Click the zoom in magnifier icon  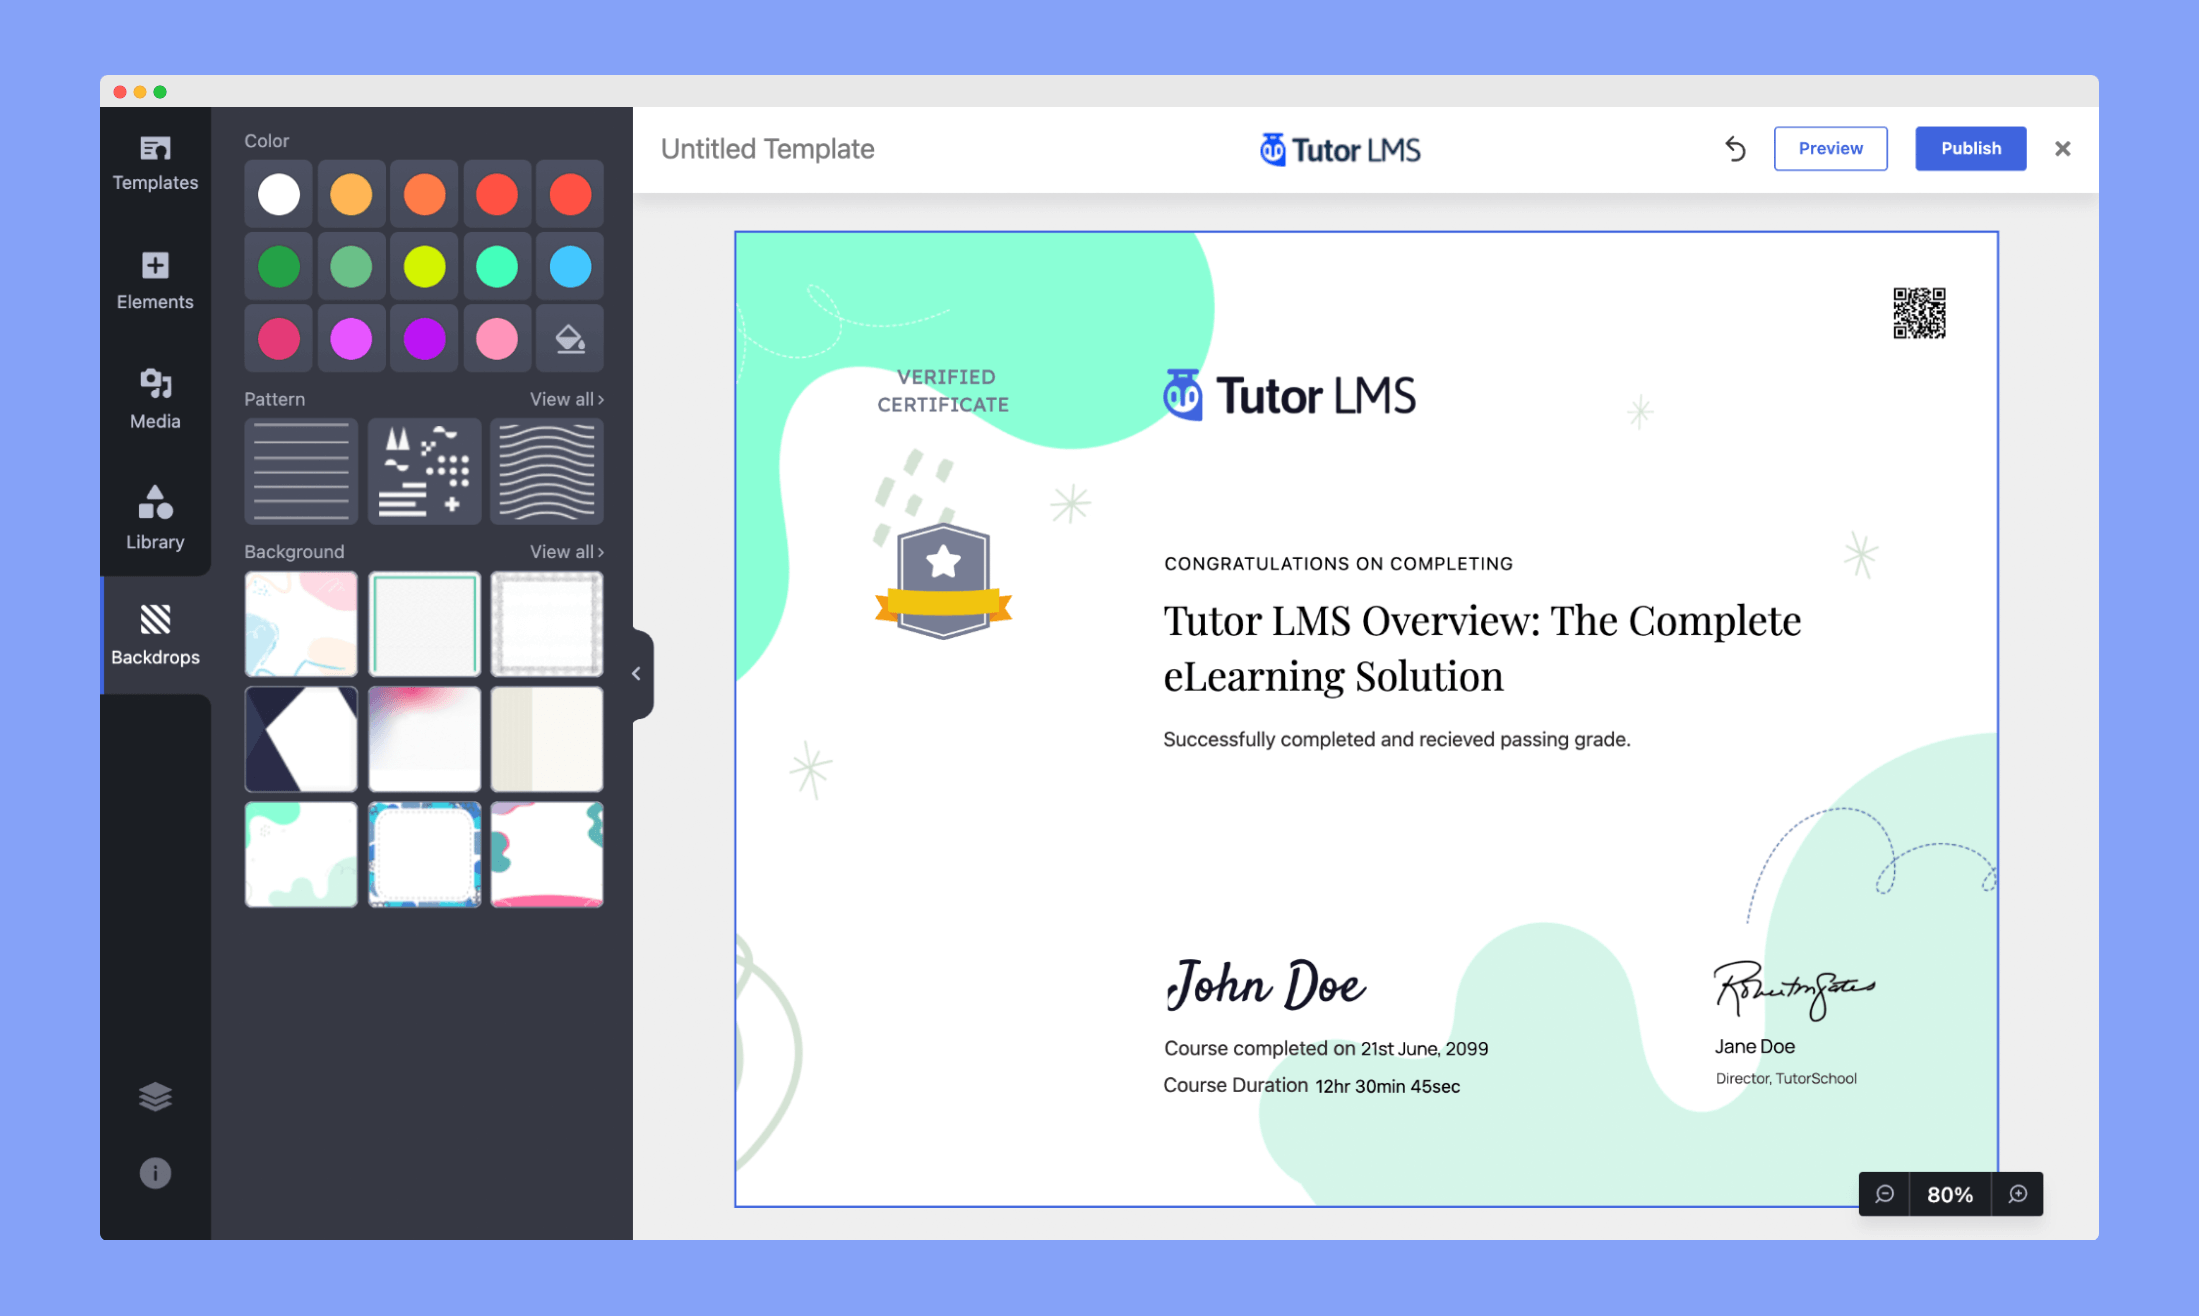tap(2018, 1194)
